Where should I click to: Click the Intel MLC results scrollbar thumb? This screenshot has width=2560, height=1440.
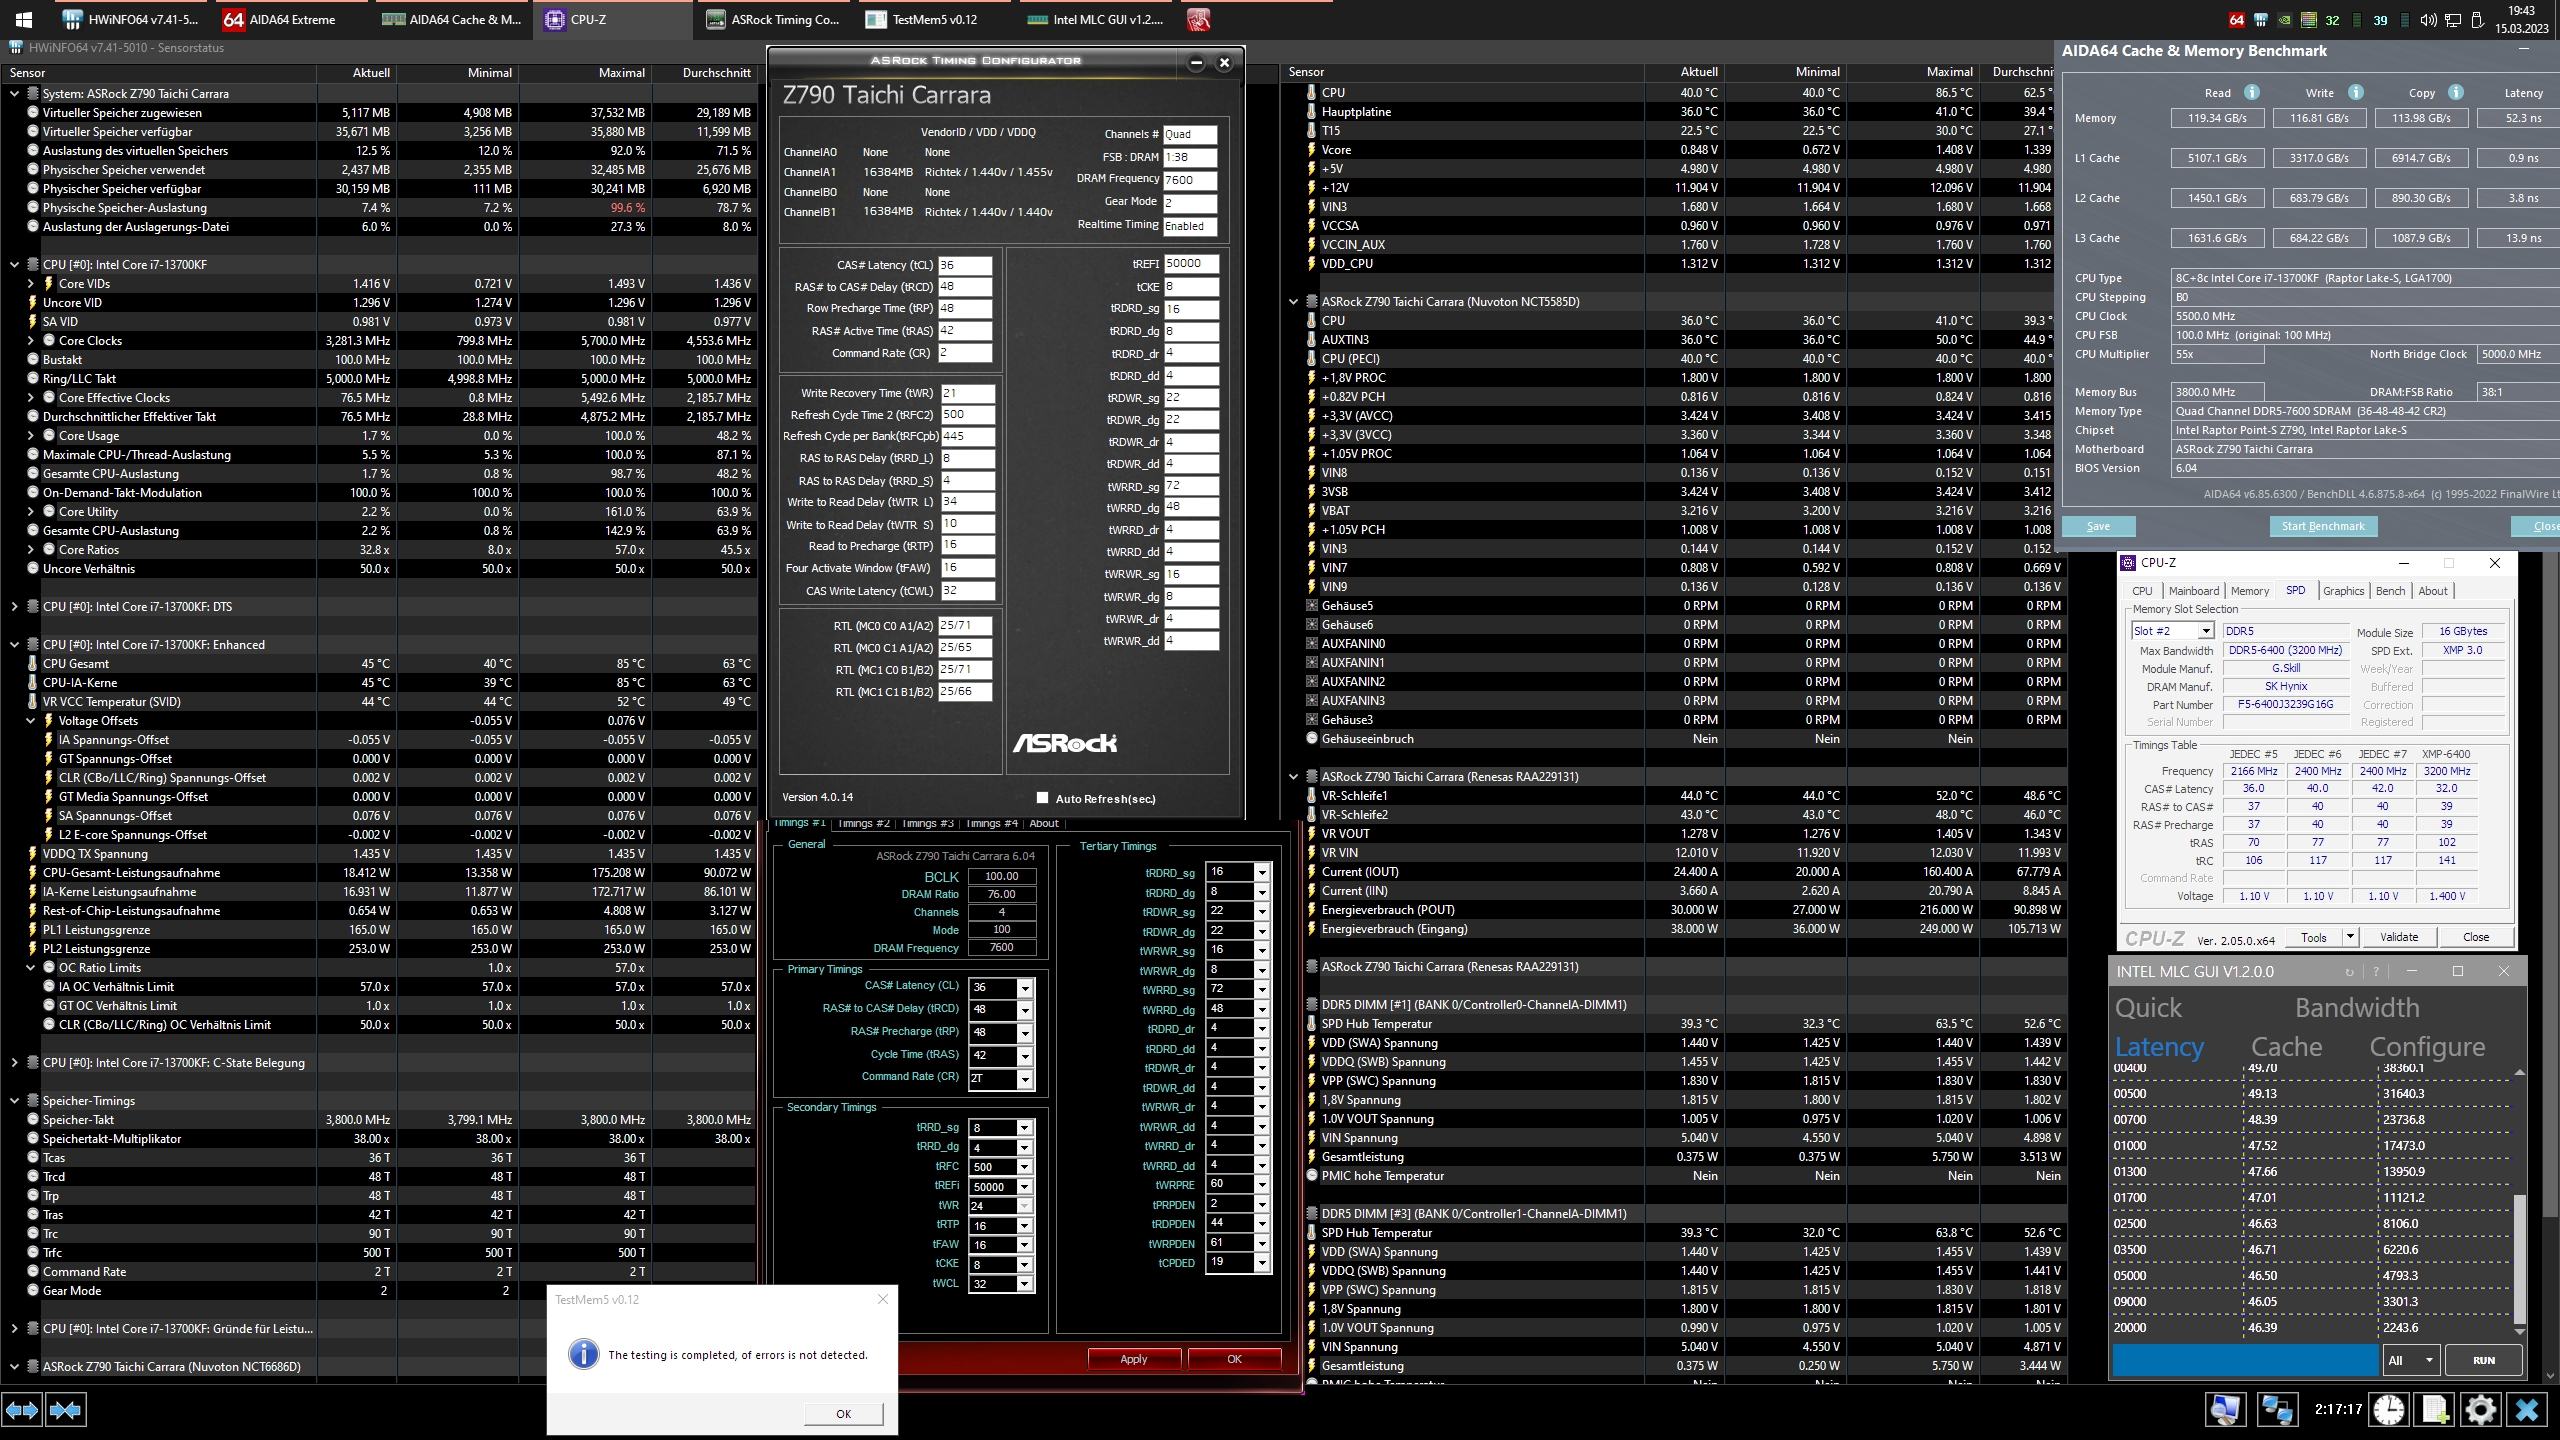(2519, 1258)
